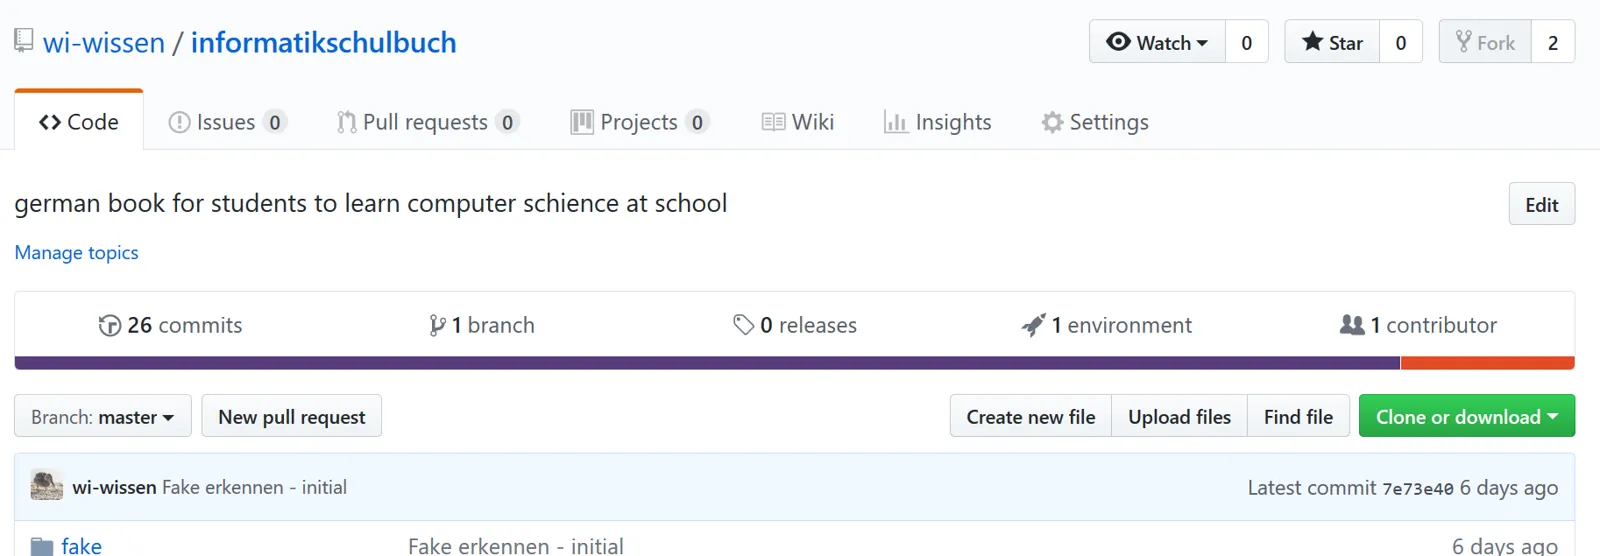Expand the Clone or download menu

click(1466, 416)
